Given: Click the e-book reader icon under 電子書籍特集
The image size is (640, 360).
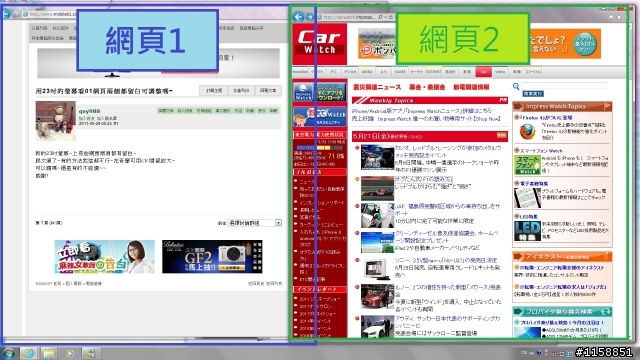Looking at the screenshot, I should pyautogui.click(x=527, y=198).
